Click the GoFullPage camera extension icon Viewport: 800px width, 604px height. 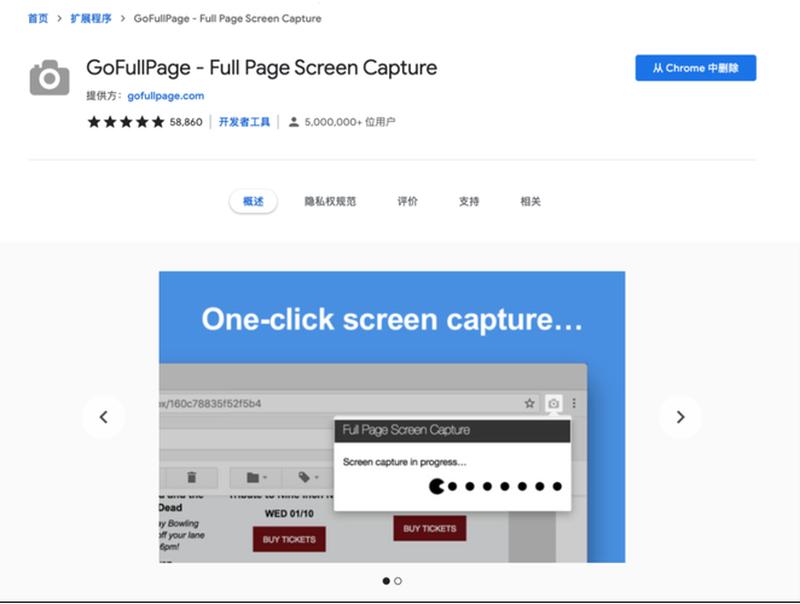pyautogui.click(x=49, y=78)
